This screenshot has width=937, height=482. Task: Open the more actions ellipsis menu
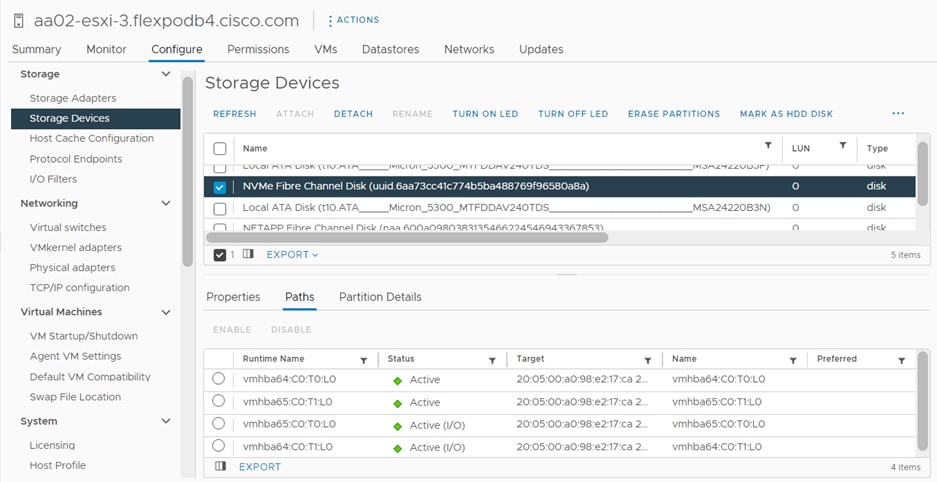pyautogui.click(x=898, y=113)
